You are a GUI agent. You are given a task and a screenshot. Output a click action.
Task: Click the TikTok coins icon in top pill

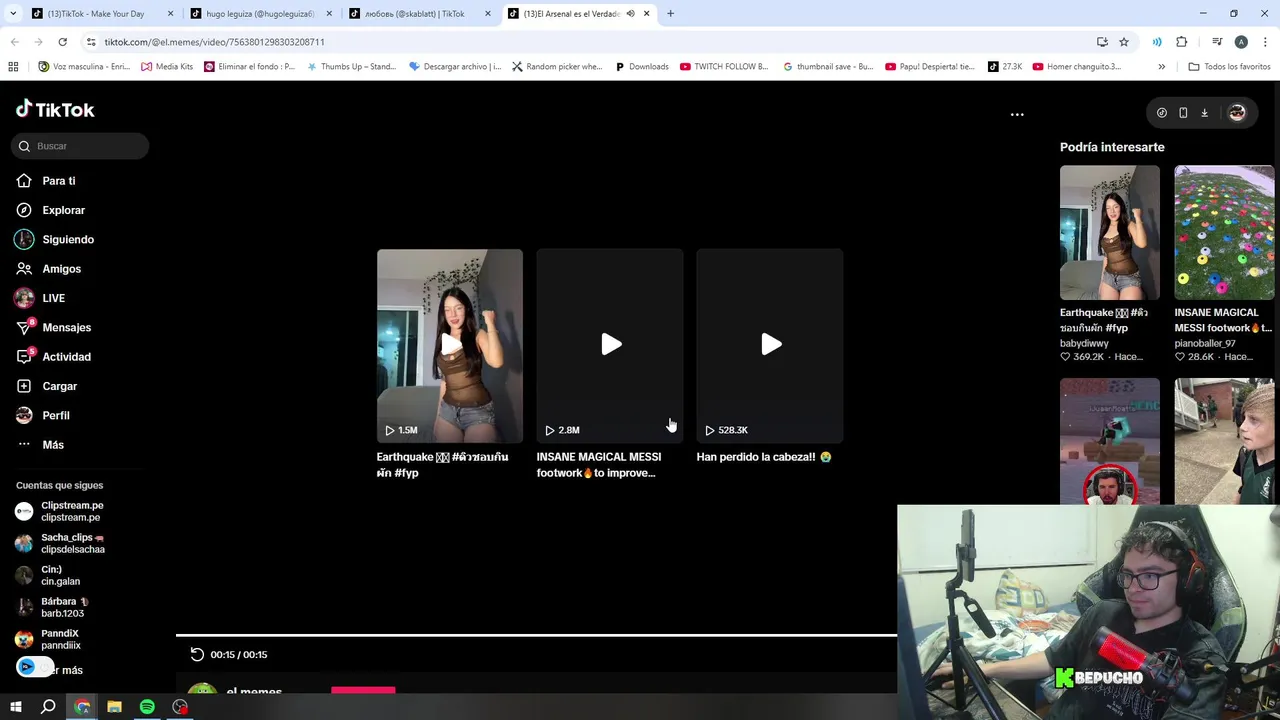click(x=1161, y=113)
